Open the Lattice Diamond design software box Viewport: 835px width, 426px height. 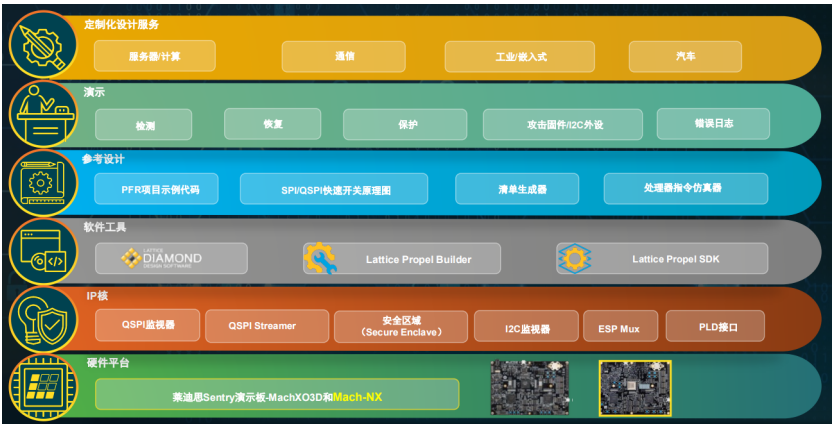pyautogui.click(x=171, y=258)
